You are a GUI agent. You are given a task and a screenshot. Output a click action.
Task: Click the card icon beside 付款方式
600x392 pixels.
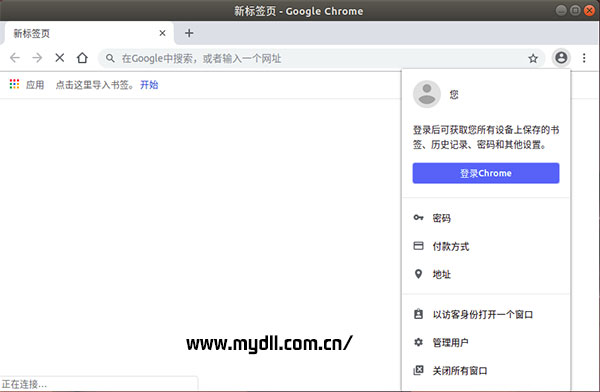pyautogui.click(x=418, y=246)
